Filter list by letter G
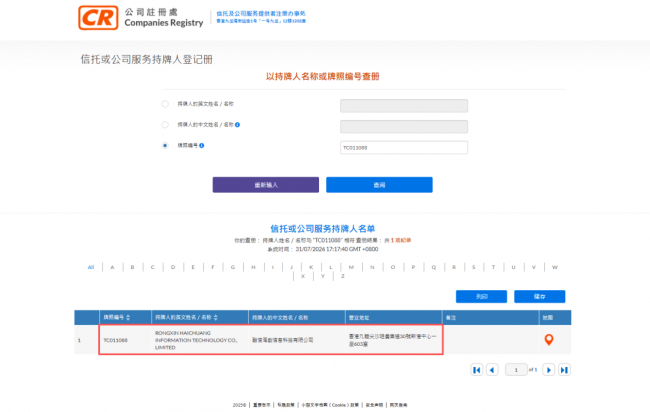The height and width of the screenshot is (412, 650). click(233, 267)
